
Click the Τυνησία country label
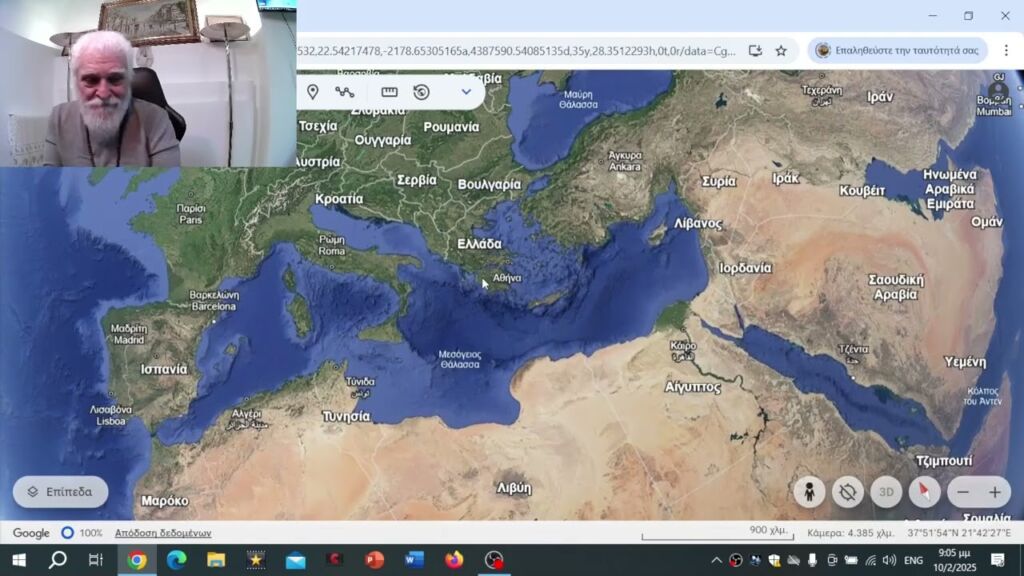[346, 417]
